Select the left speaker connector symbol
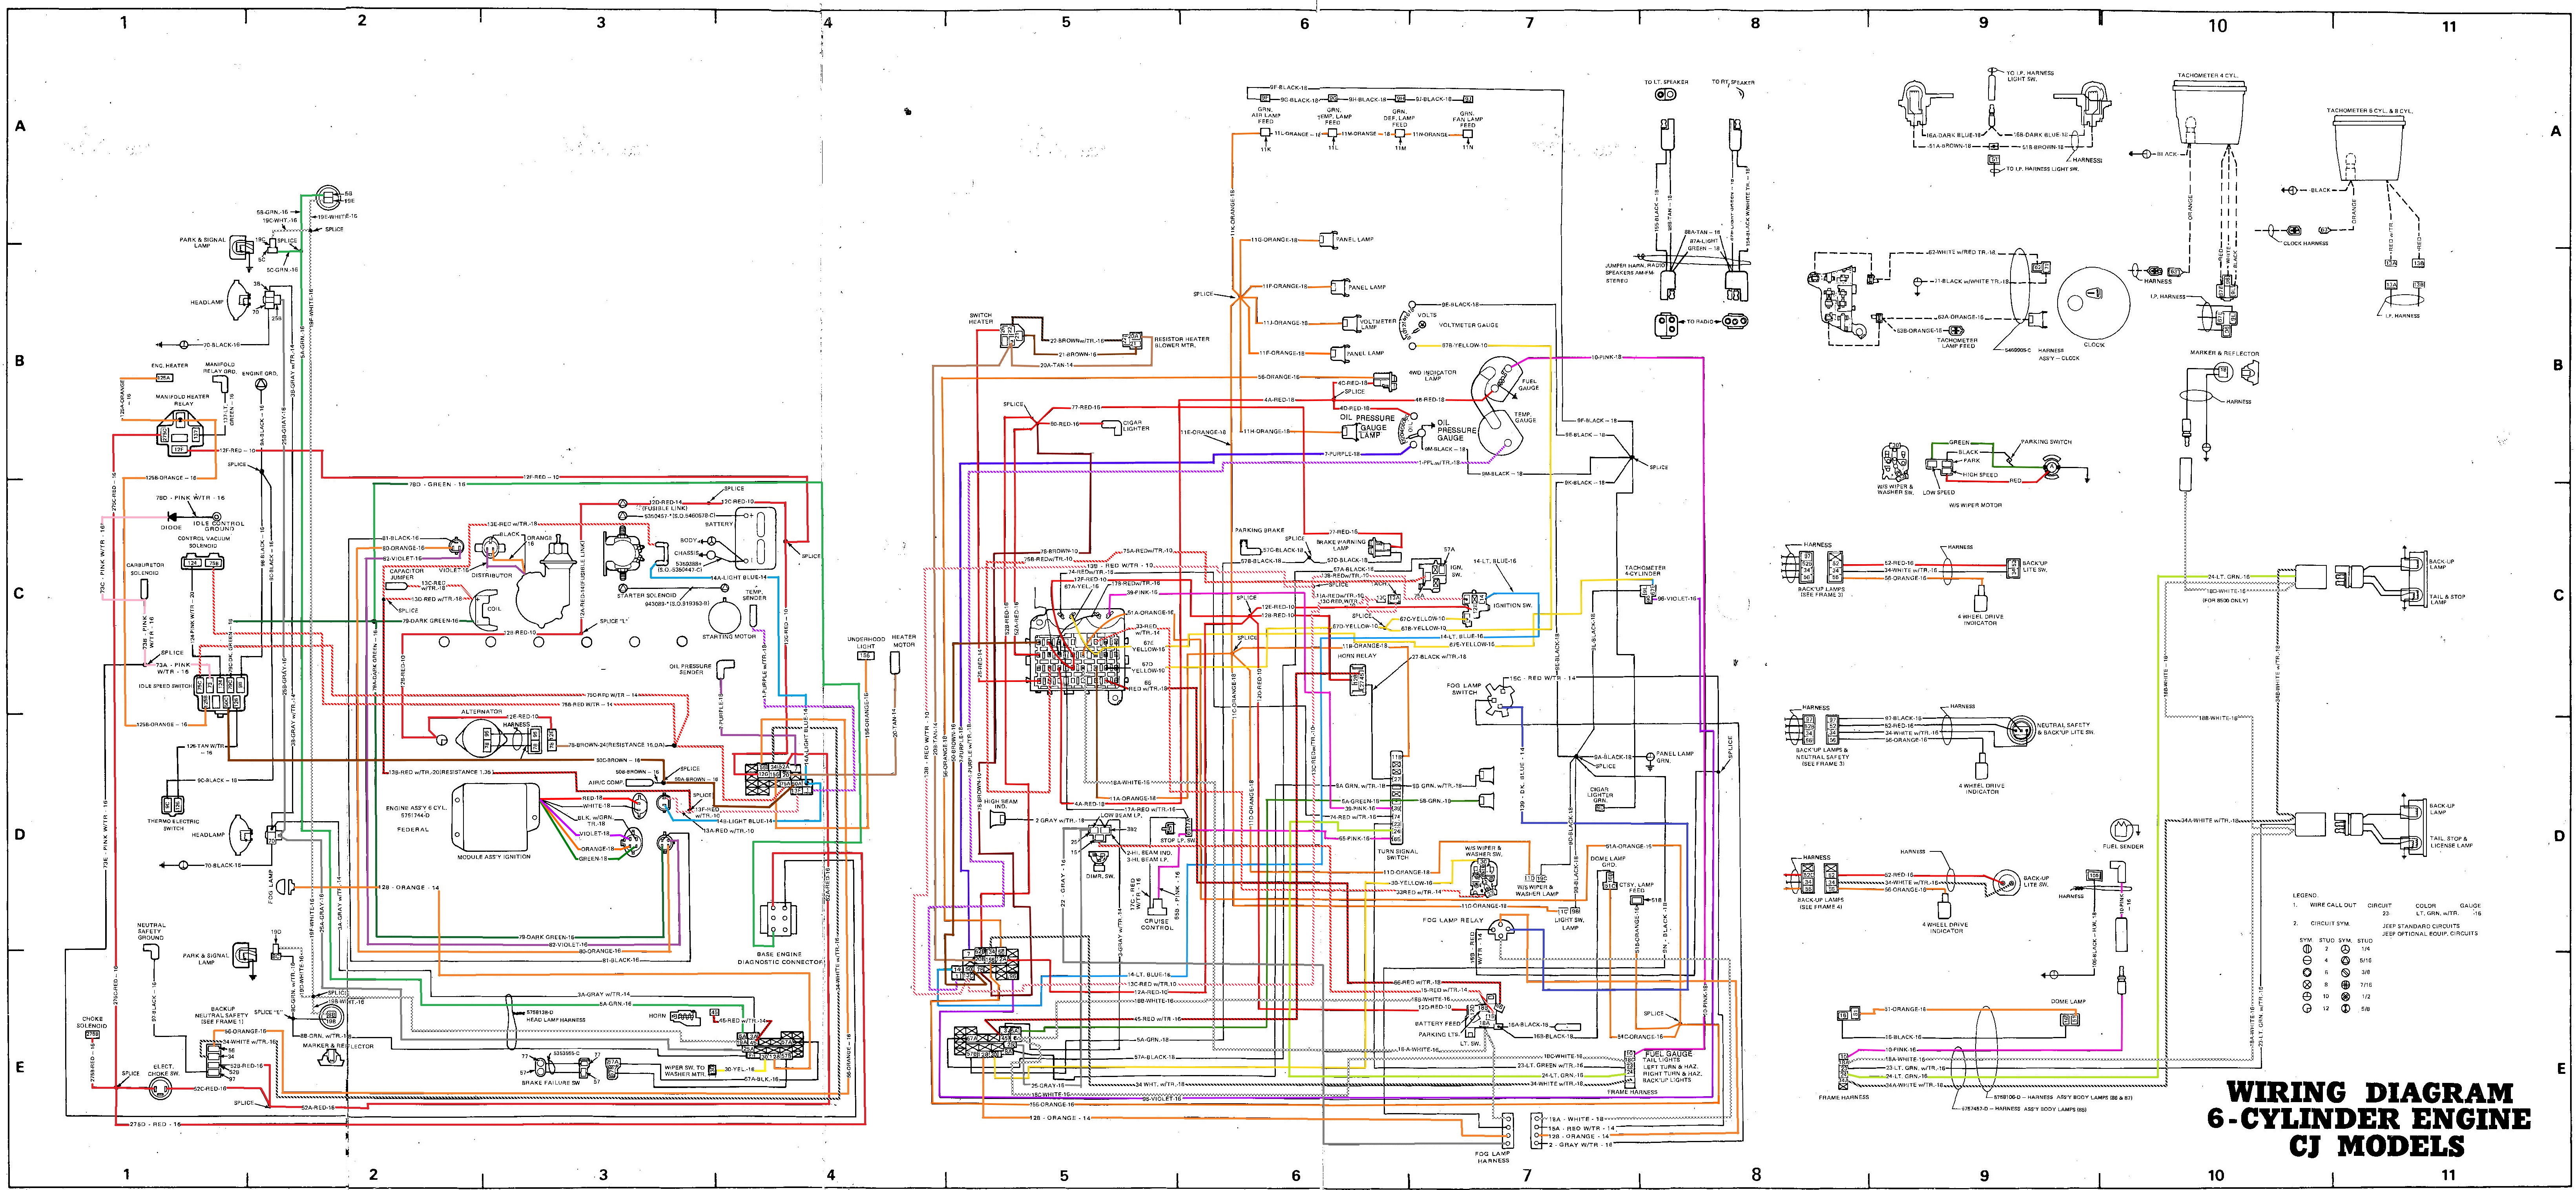Screen dimensions: 2576x1190 1666,94
